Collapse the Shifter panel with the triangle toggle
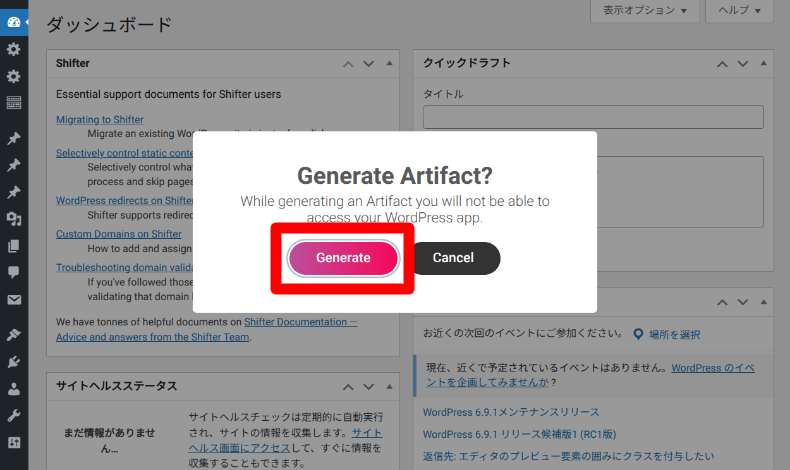Screen dimensions: 790x470 389,63
